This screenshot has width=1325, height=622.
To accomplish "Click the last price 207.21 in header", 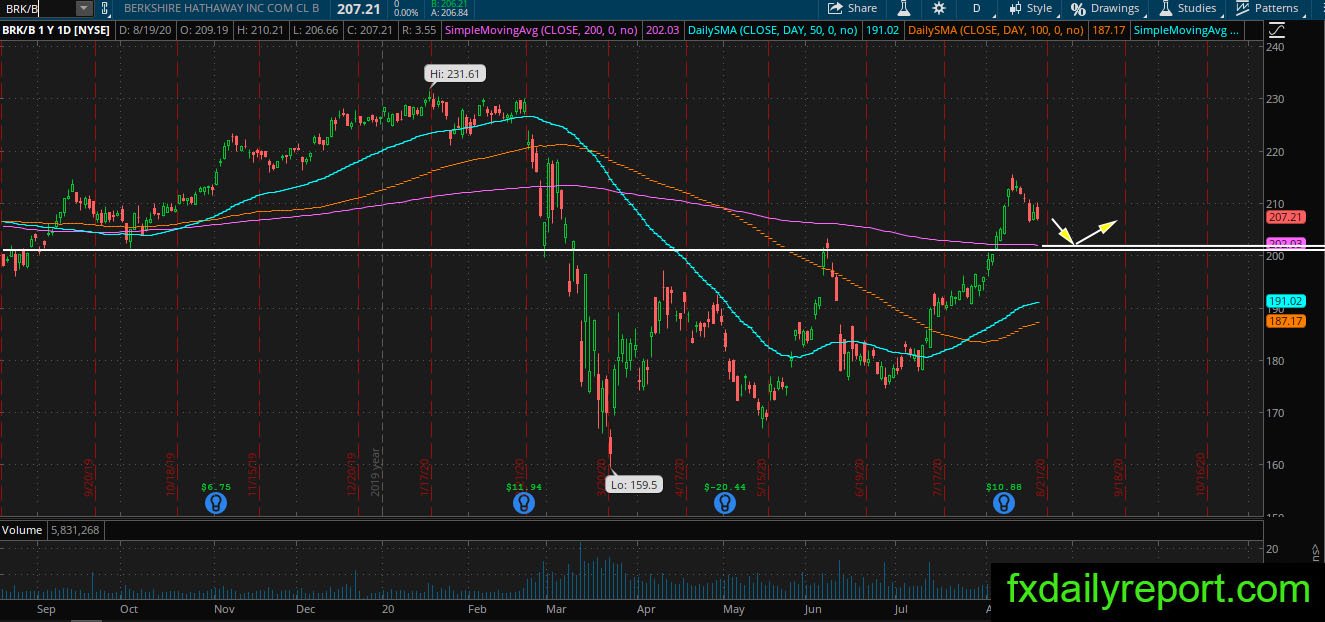I will (357, 8).
